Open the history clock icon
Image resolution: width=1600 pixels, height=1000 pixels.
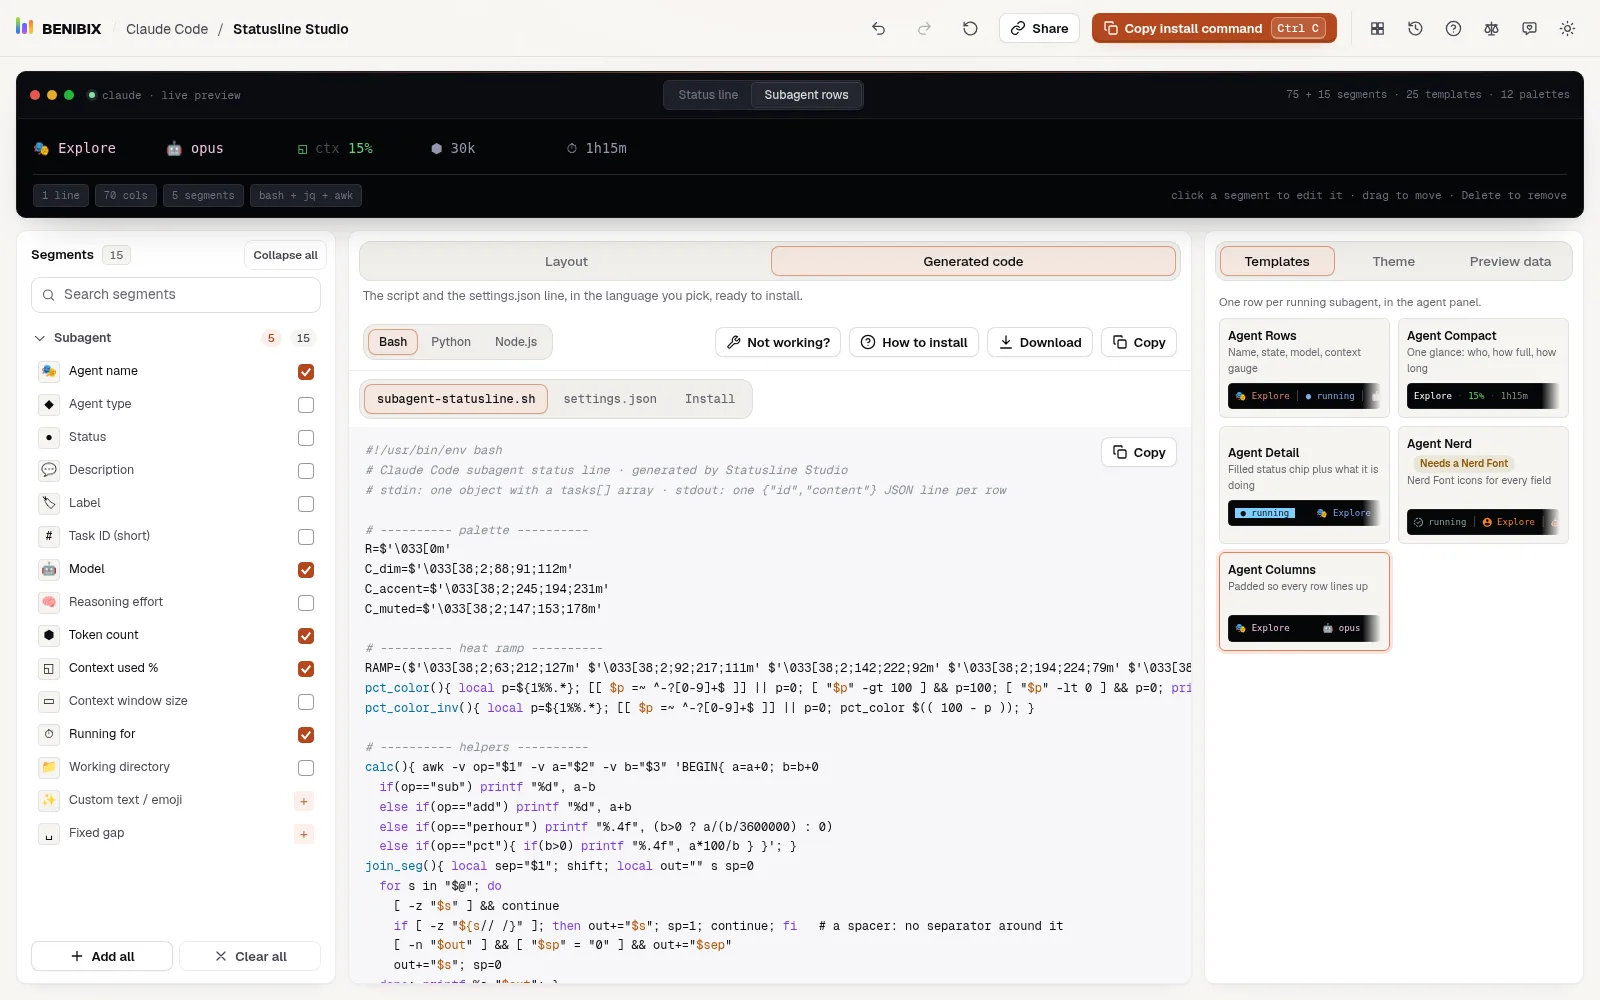(1415, 29)
